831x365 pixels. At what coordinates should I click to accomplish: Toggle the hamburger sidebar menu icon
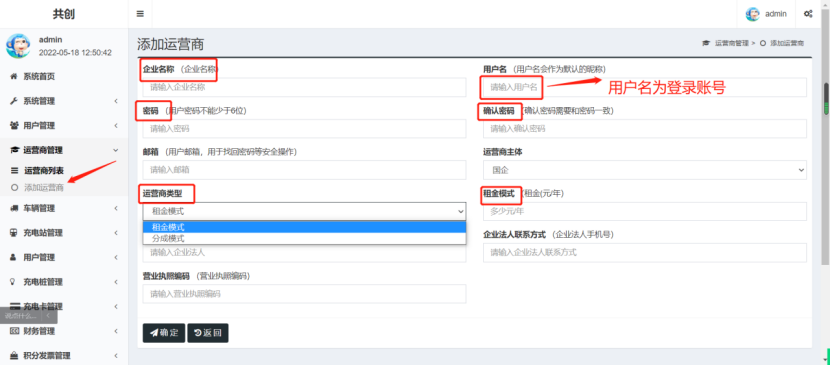point(140,14)
